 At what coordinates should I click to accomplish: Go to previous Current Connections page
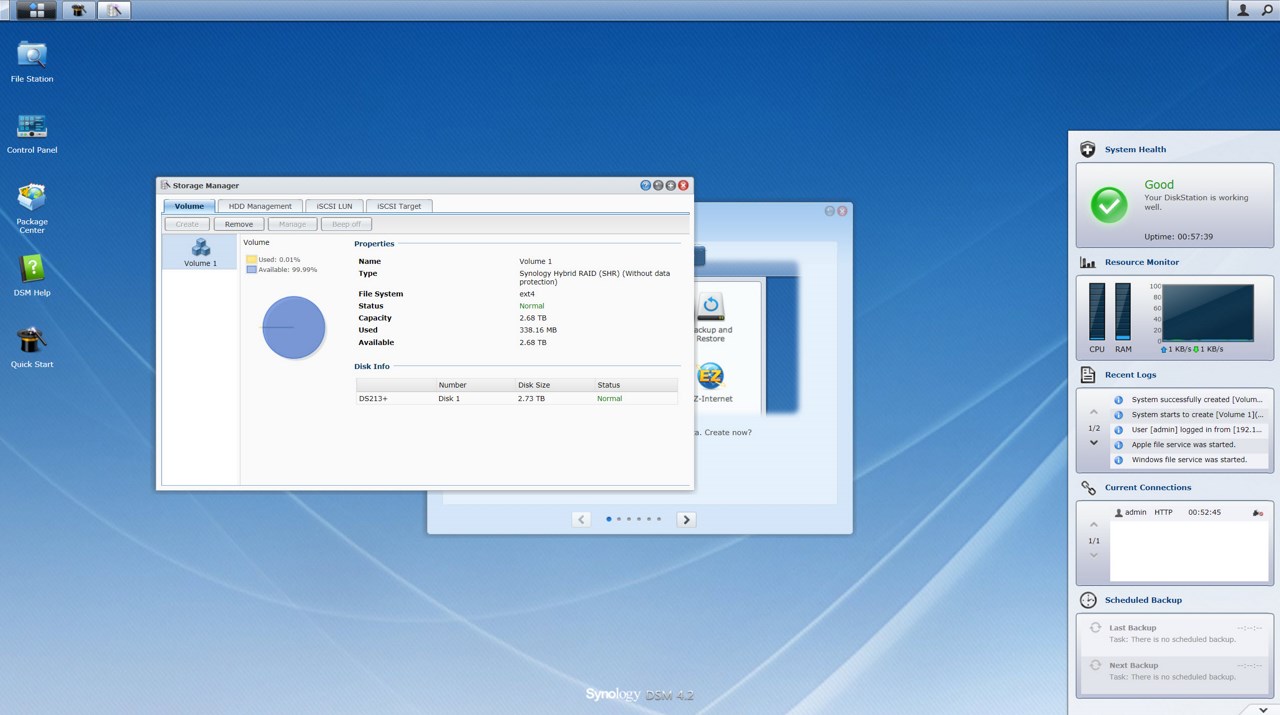(1094, 525)
